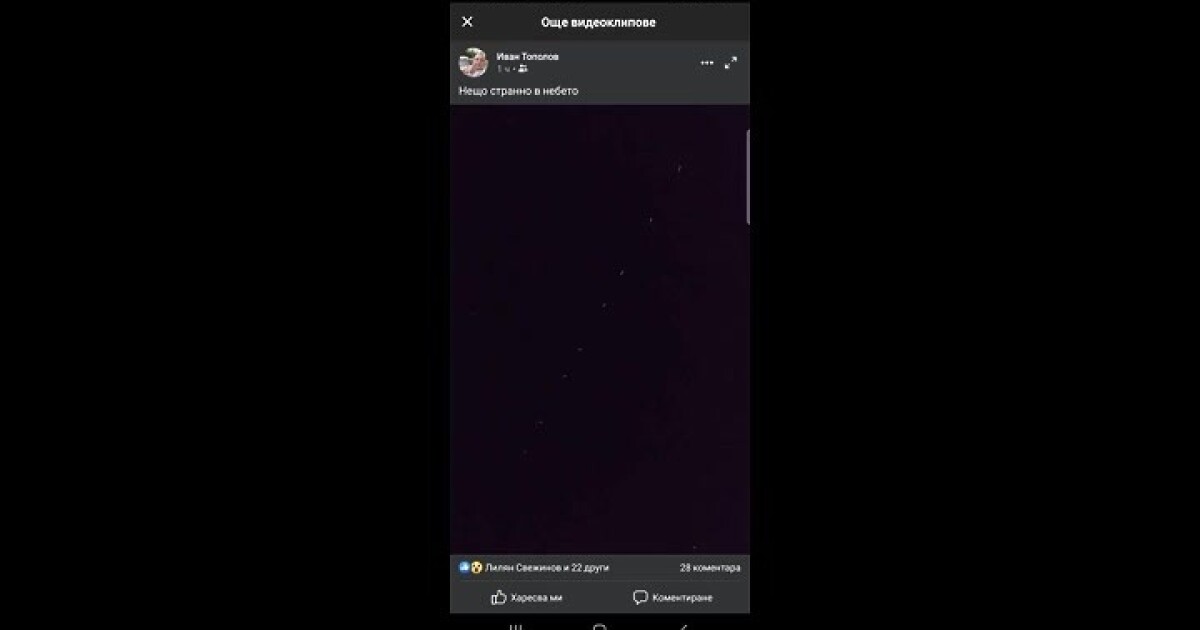1200x630 pixels.
Task: Click the blue like reaction icon
Action: (464, 567)
